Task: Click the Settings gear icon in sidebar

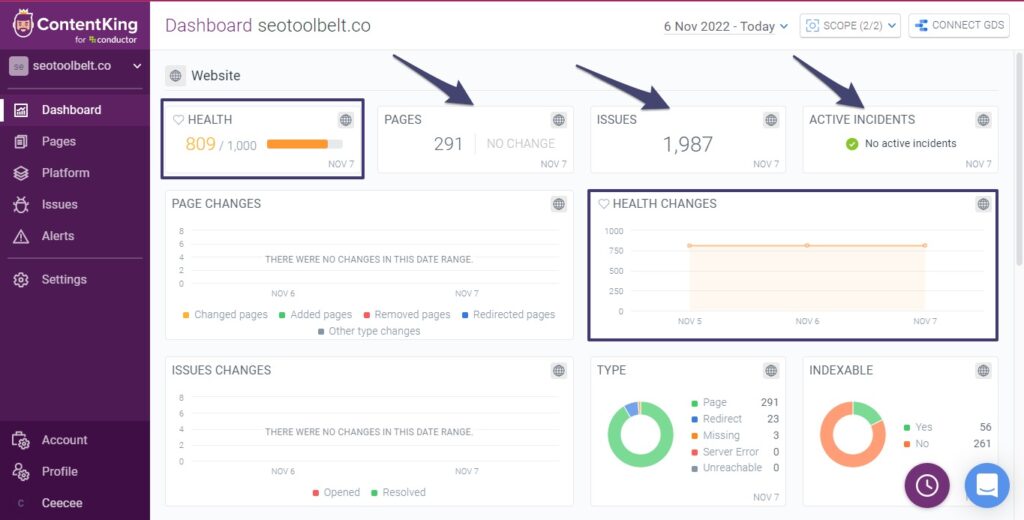Action: 21,280
